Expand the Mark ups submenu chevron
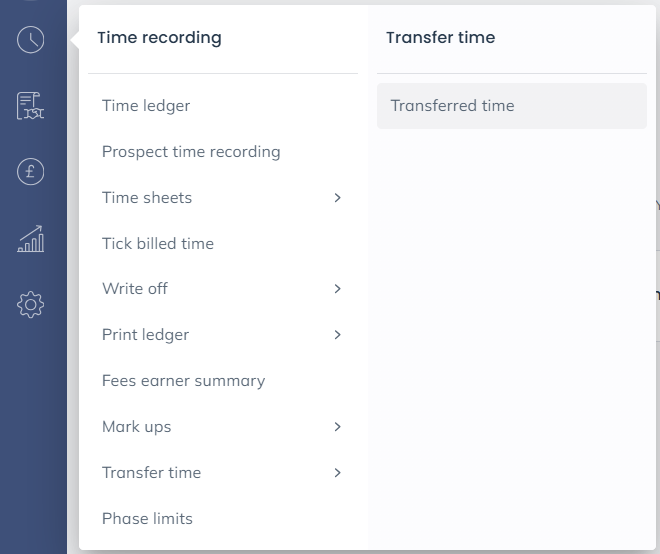The width and height of the screenshot is (660, 554). (338, 427)
